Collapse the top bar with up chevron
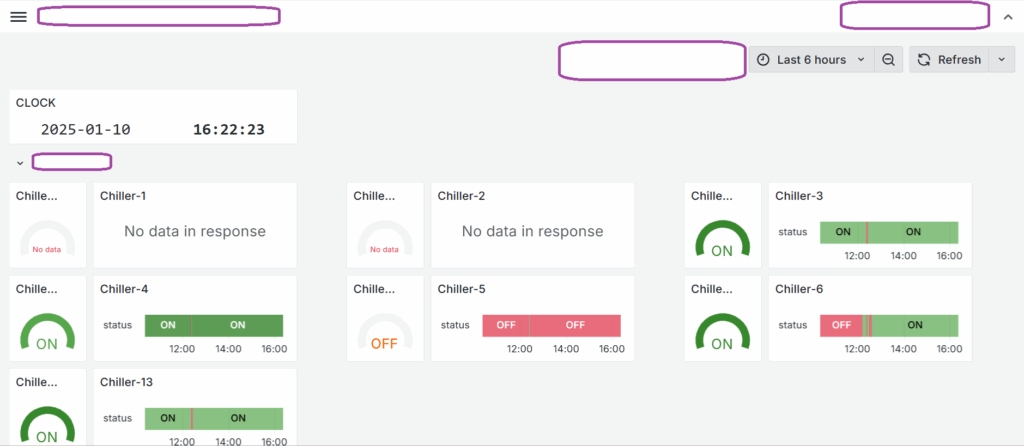This screenshot has width=1024, height=446. tap(1006, 17)
